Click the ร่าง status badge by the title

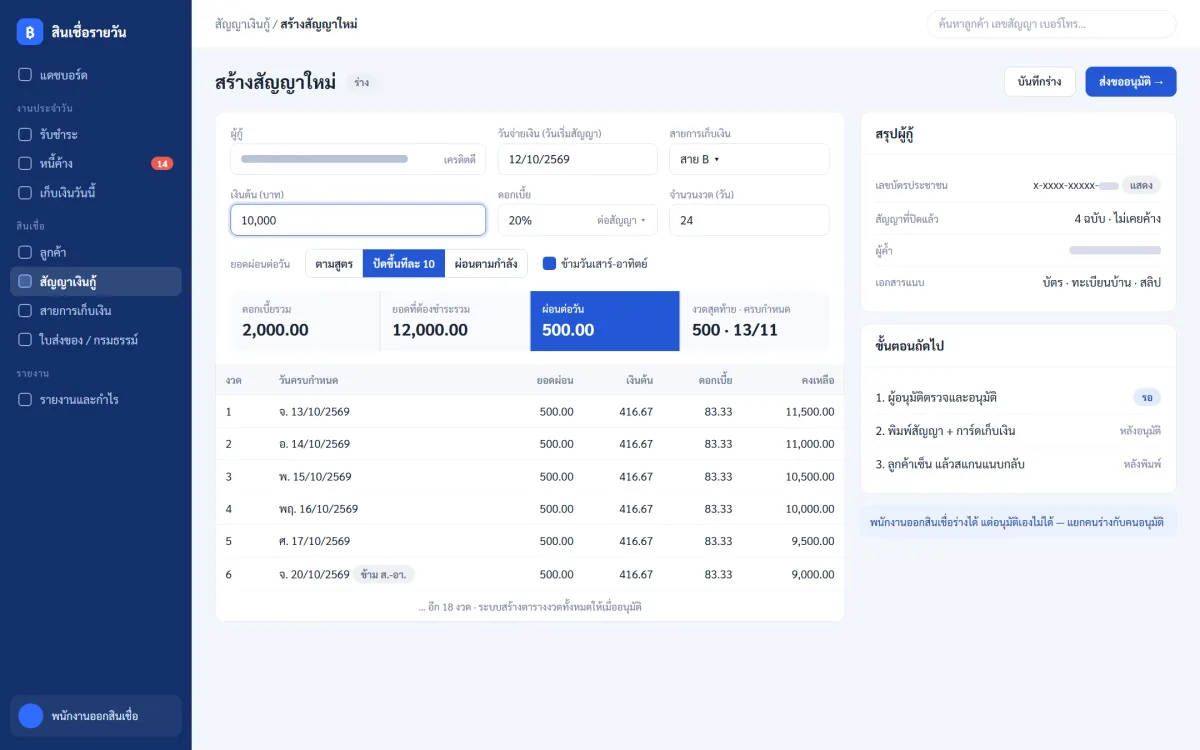[362, 83]
